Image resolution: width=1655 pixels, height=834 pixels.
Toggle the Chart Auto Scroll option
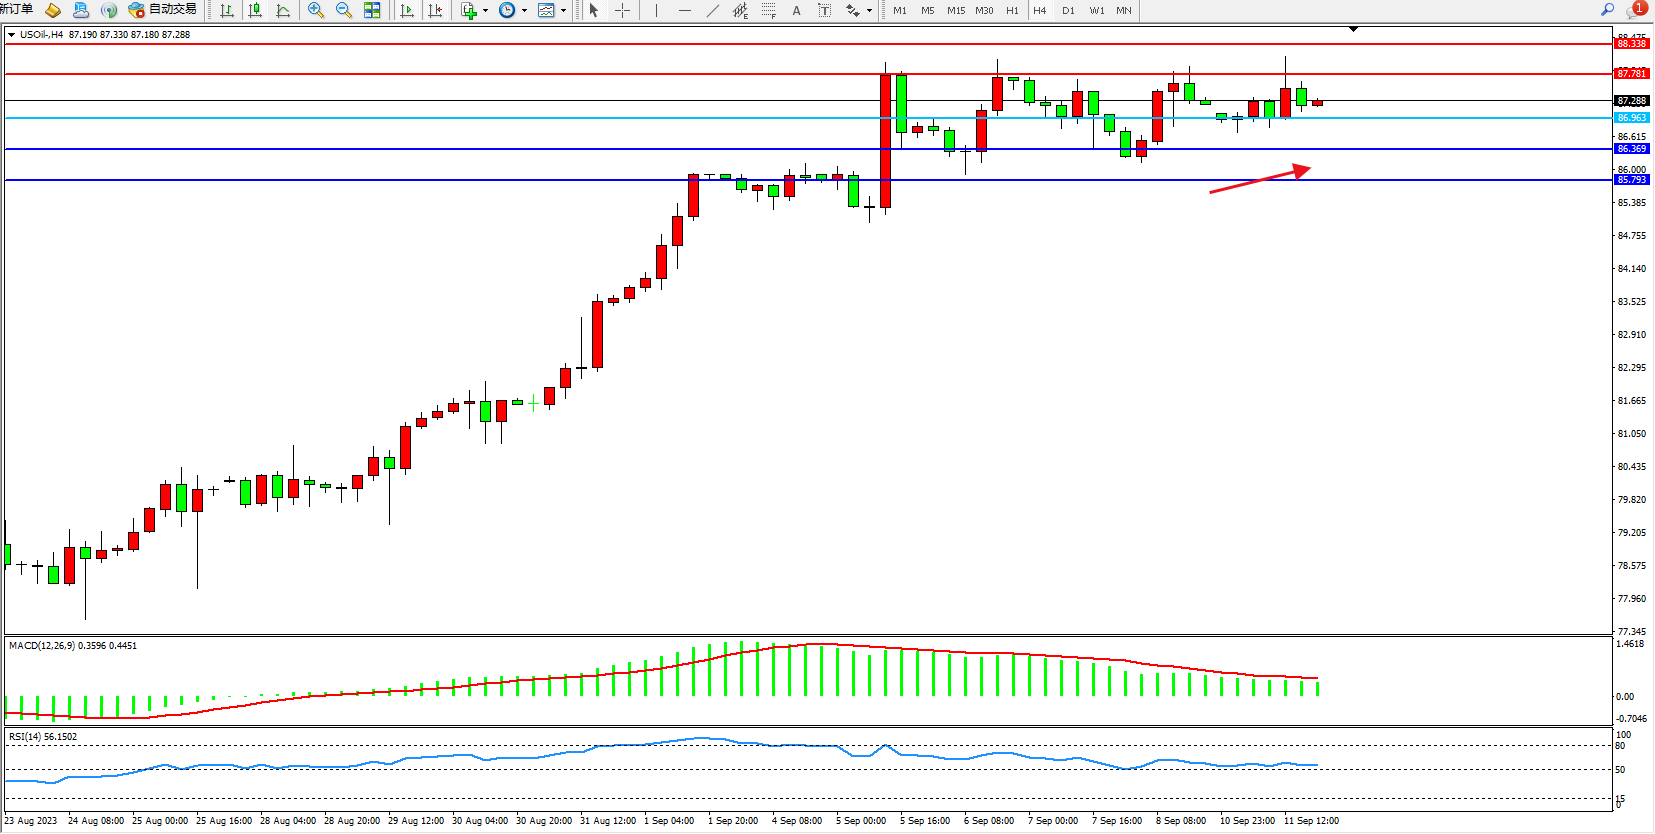tap(407, 10)
